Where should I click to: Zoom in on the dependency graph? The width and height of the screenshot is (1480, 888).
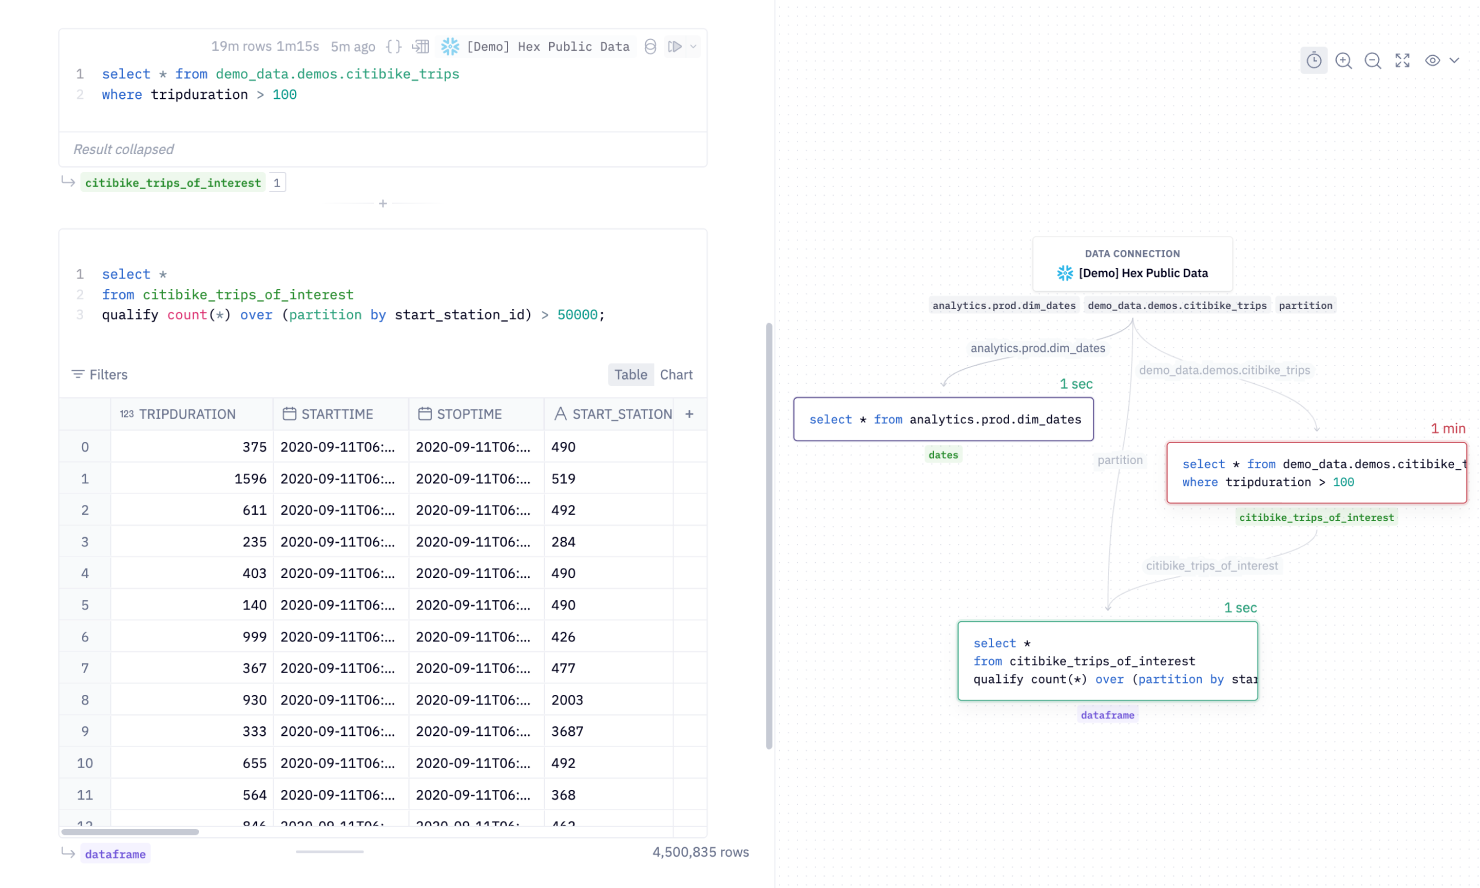coord(1343,60)
